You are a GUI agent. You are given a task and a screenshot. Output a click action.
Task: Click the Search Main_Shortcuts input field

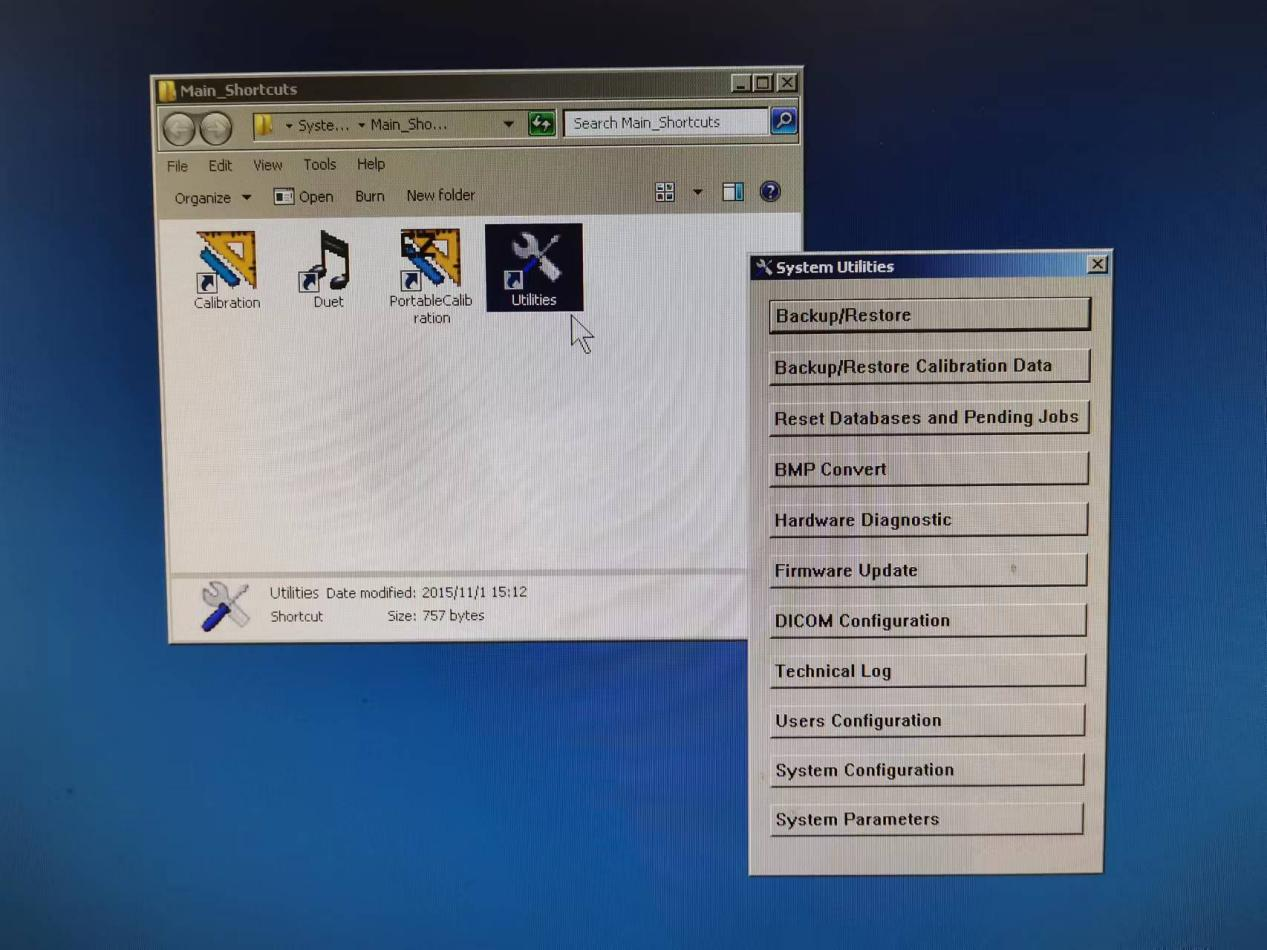click(x=666, y=122)
